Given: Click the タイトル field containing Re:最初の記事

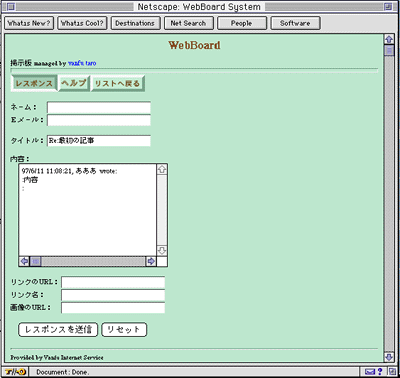Looking at the screenshot, I should (x=99, y=141).
